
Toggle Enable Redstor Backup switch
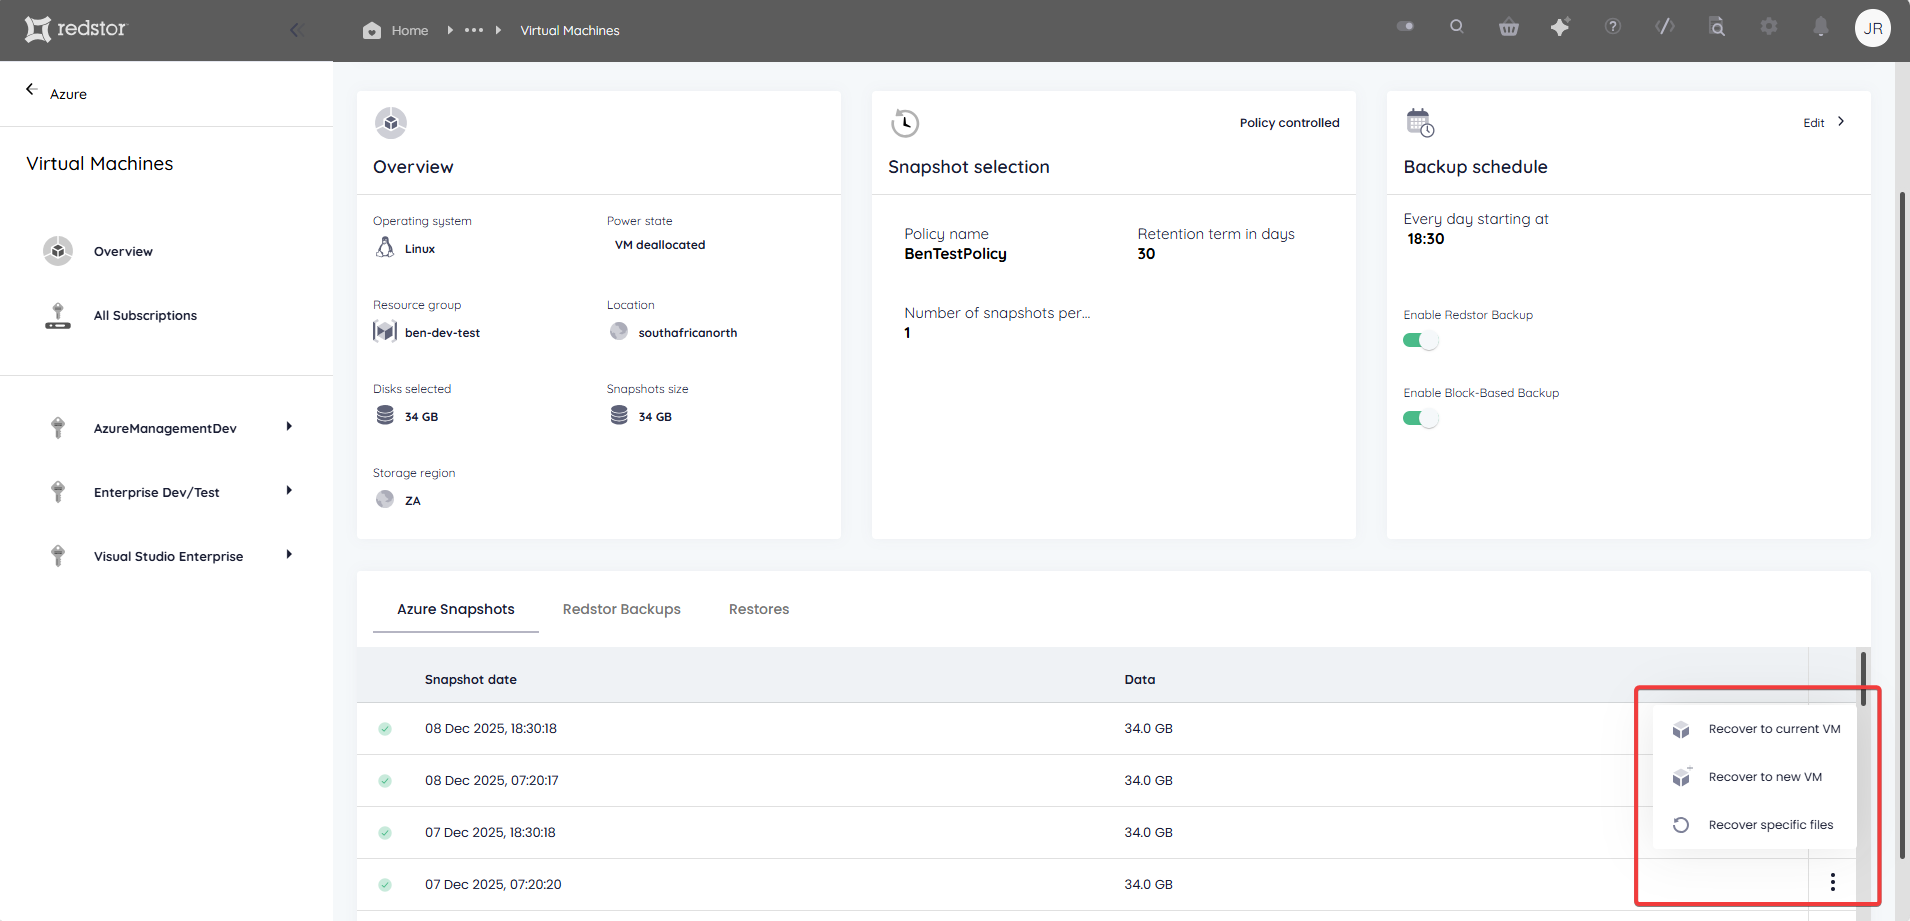(x=1420, y=340)
